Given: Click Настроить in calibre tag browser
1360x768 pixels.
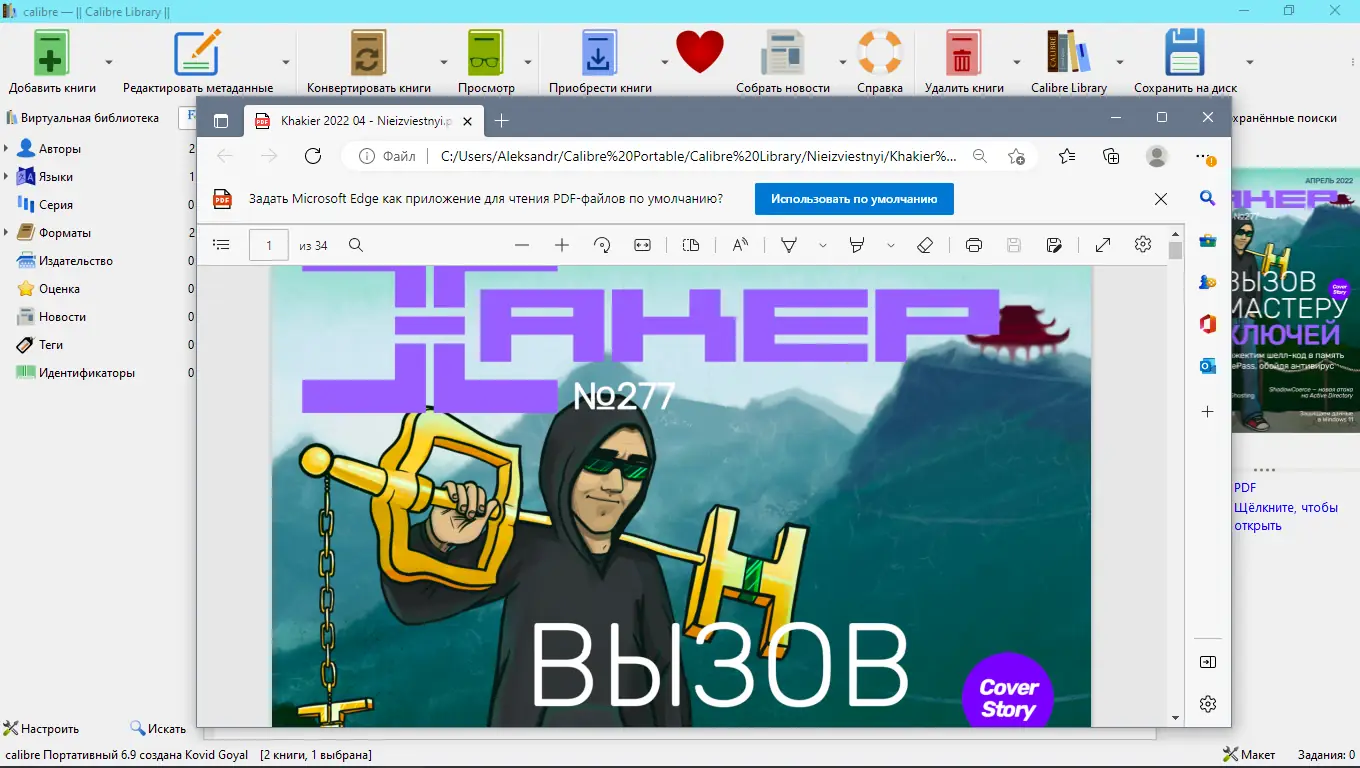Looking at the screenshot, I should [x=41, y=729].
